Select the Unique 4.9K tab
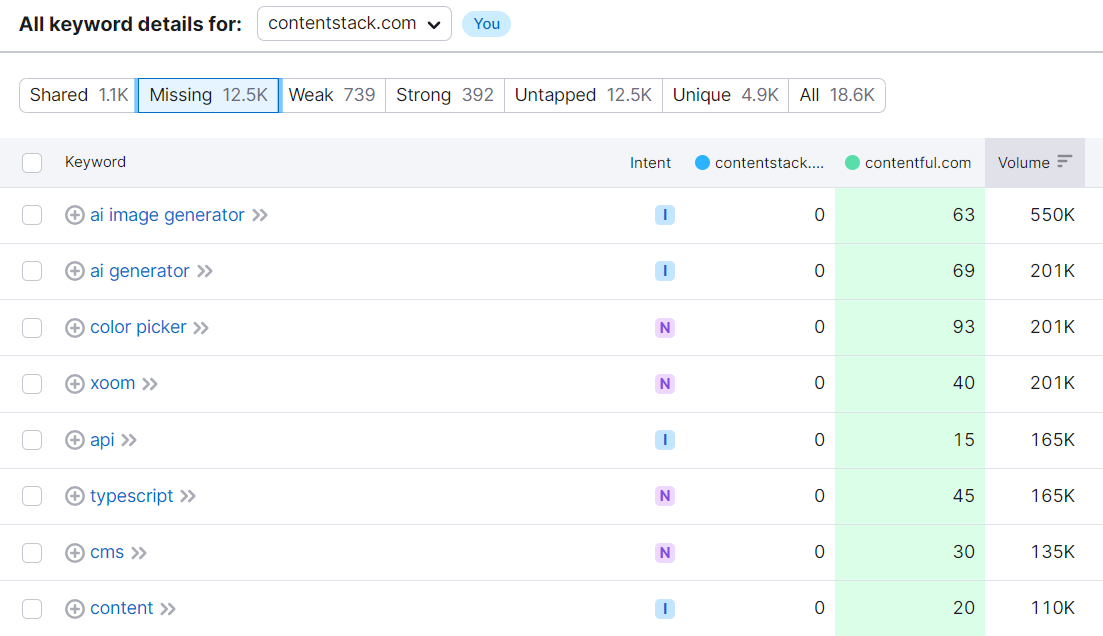 pyautogui.click(x=725, y=95)
